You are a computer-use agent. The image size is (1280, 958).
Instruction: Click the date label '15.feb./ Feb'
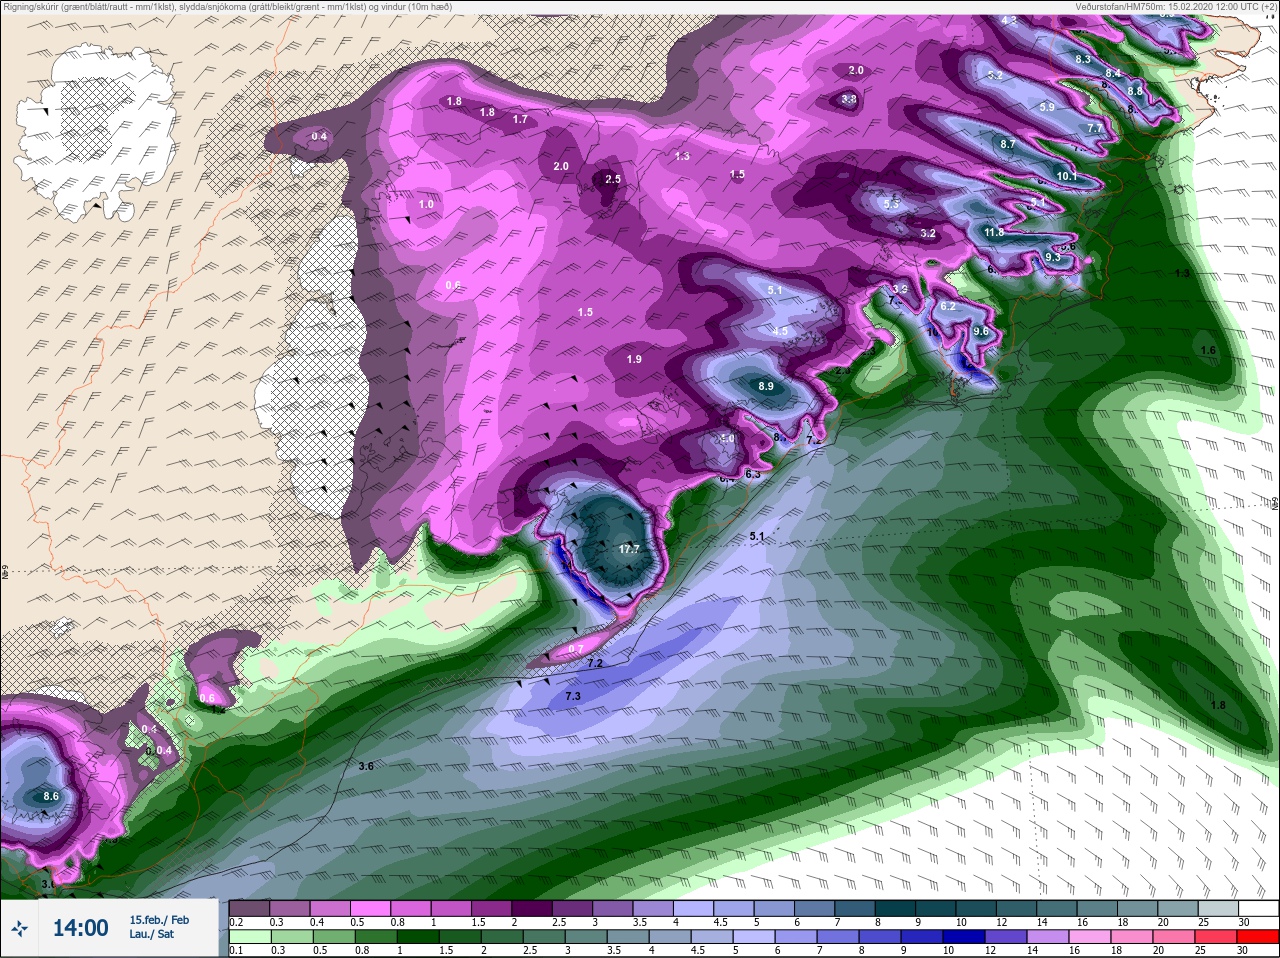click(159, 920)
